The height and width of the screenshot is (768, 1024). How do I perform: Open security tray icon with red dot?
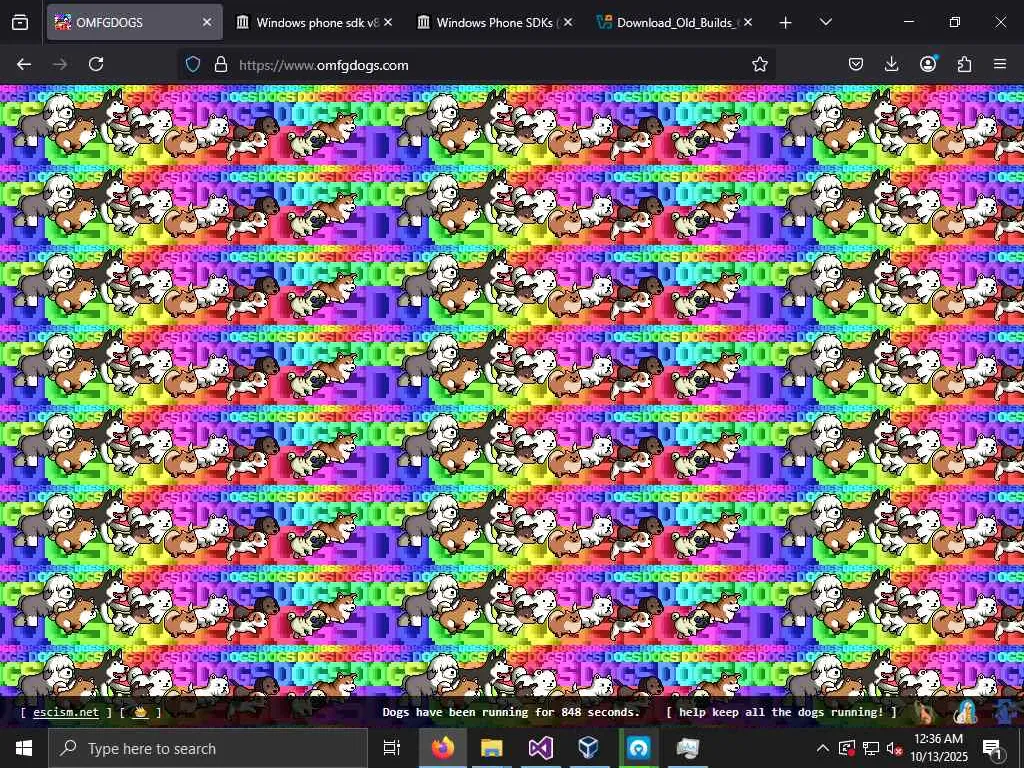click(x=847, y=748)
